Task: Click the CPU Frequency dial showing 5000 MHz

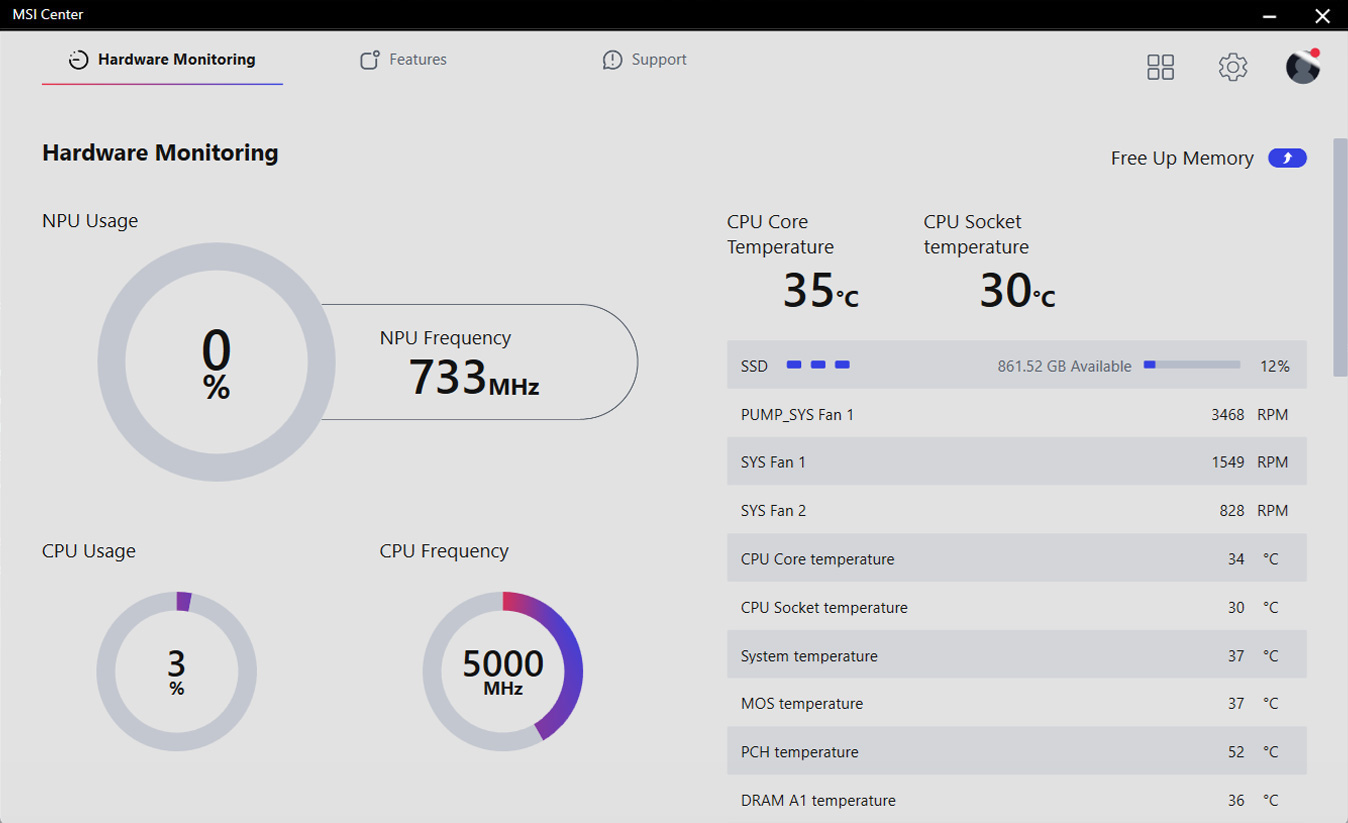Action: point(503,671)
